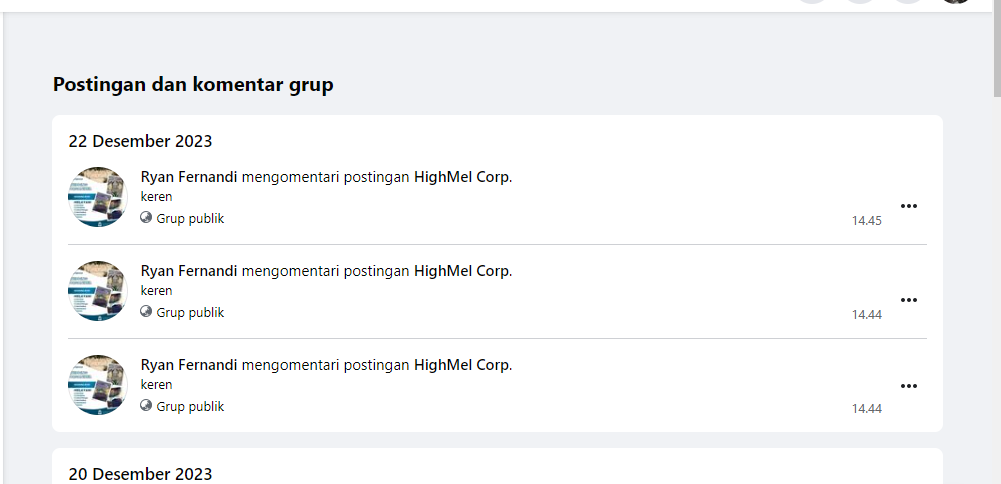Open the post thumbnail of the third entry

point(98,385)
